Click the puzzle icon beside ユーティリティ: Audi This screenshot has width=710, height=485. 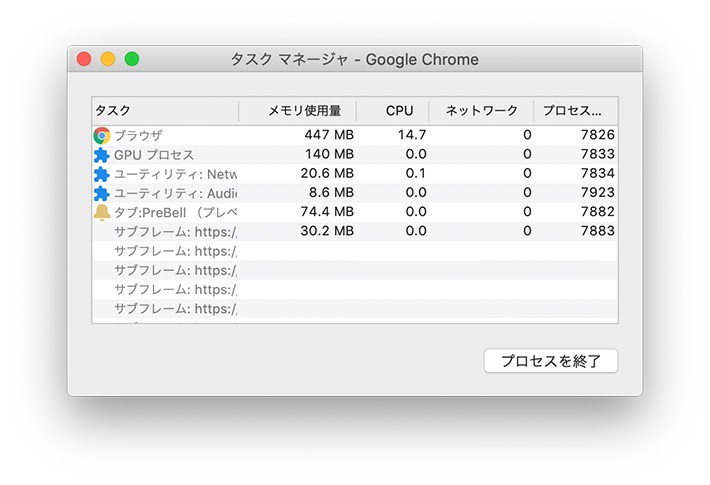[x=101, y=193]
